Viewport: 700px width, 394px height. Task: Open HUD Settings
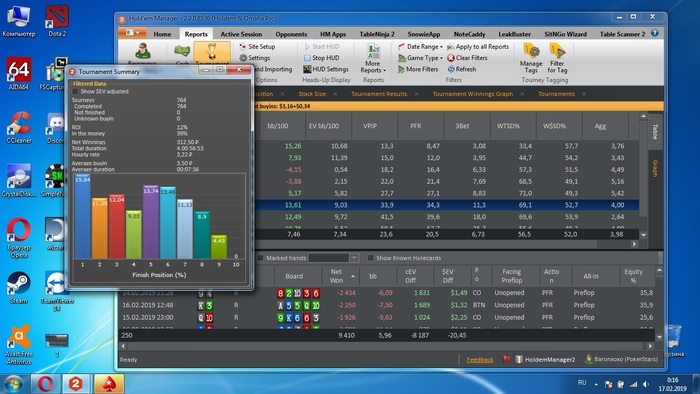325,69
